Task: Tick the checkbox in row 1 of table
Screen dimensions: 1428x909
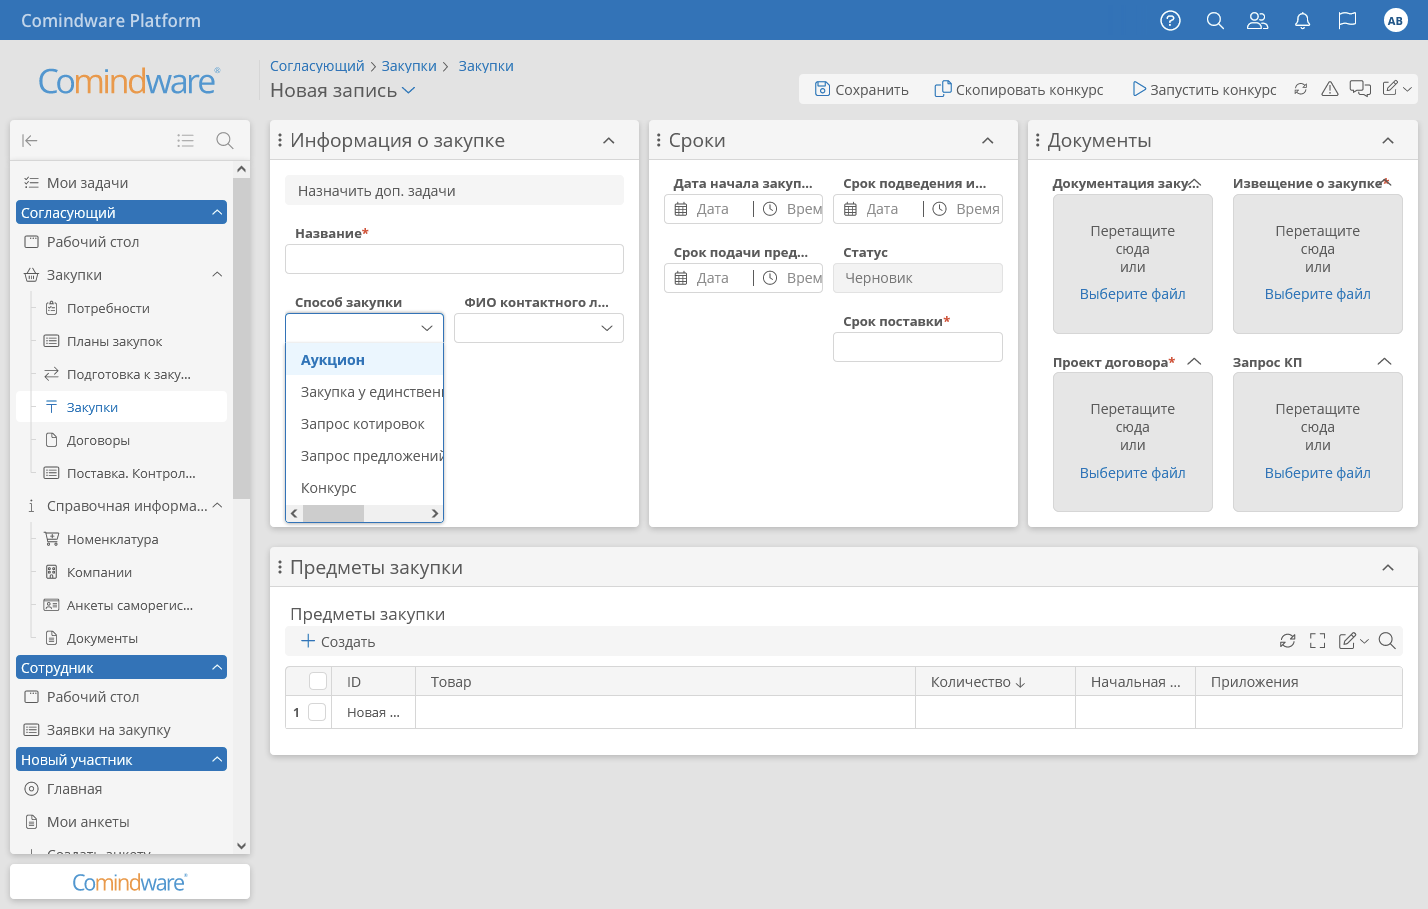Action: point(317,712)
